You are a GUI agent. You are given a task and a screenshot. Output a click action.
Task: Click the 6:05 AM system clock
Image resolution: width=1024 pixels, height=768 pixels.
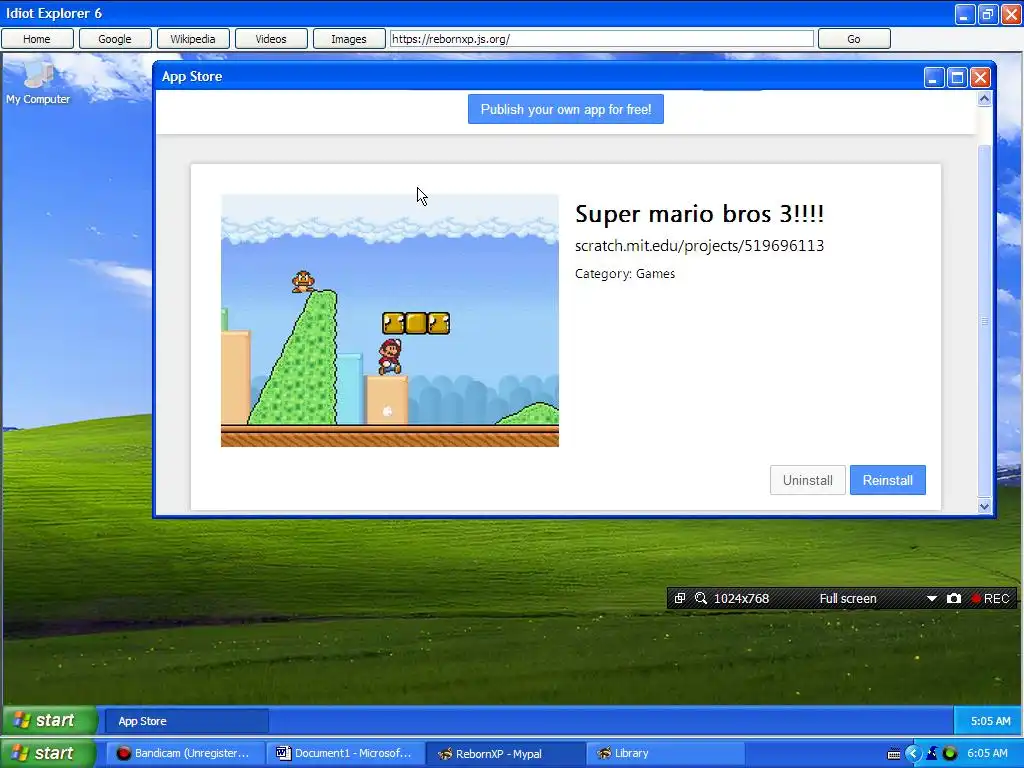pyautogui.click(x=987, y=753)
